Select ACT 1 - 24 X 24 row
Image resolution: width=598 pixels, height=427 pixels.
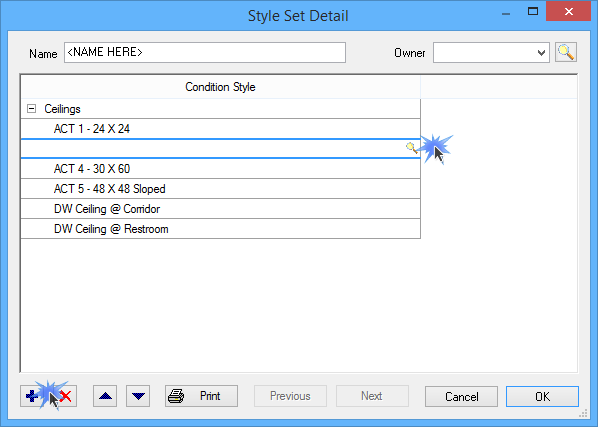(x=220, y=129)
